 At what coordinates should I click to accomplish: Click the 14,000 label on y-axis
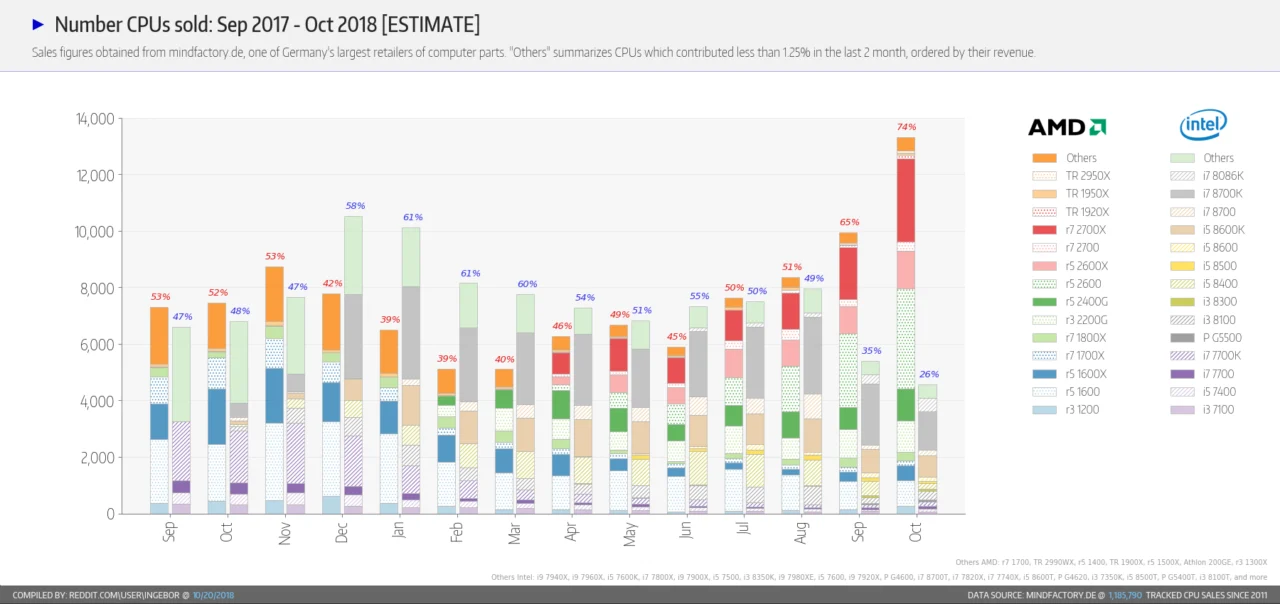tap(95, 119)
